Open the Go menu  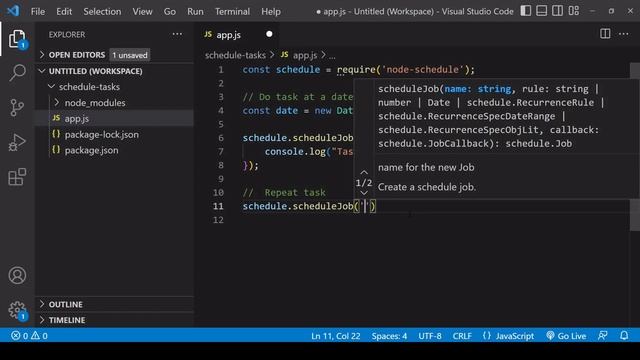click(170, 11)
